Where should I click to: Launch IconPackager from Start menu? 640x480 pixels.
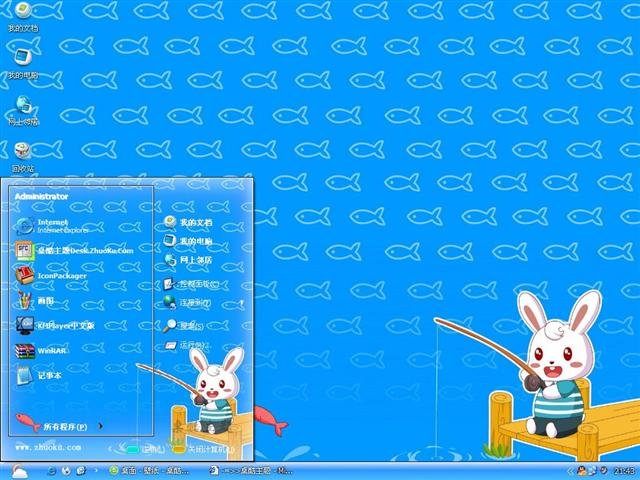tap(51, 276)
